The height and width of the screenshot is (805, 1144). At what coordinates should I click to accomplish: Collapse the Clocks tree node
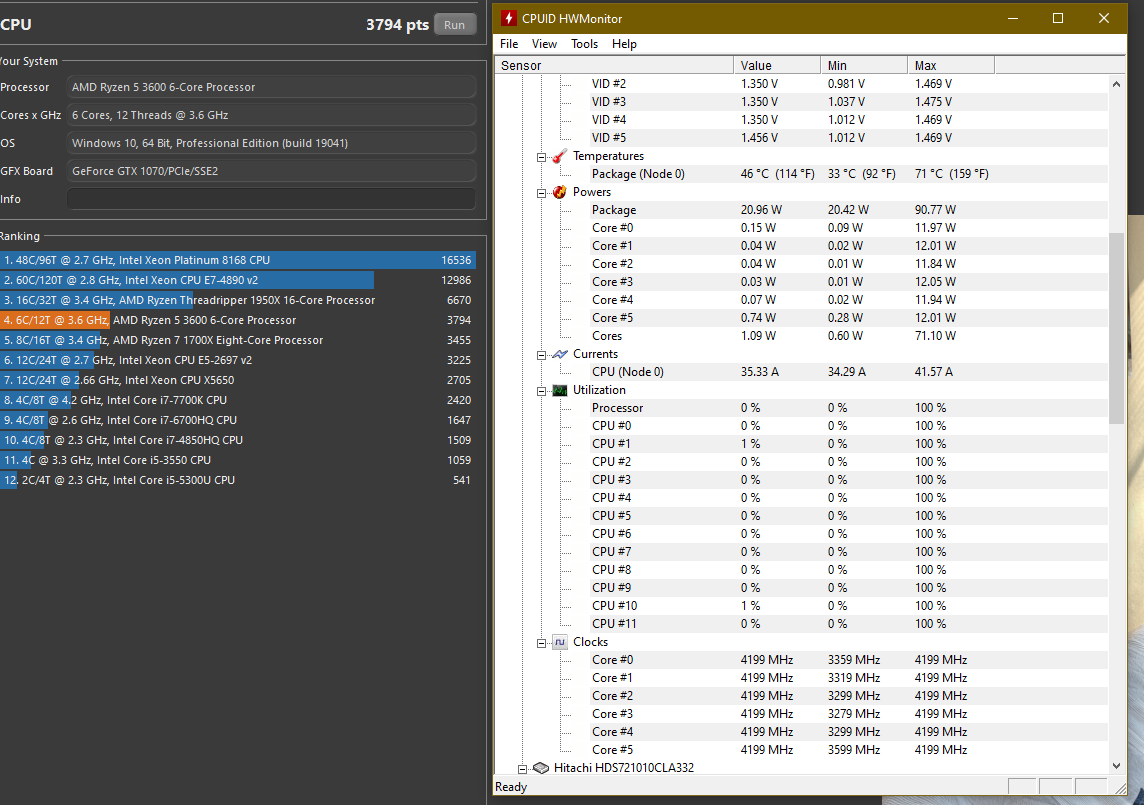point(541,643)
